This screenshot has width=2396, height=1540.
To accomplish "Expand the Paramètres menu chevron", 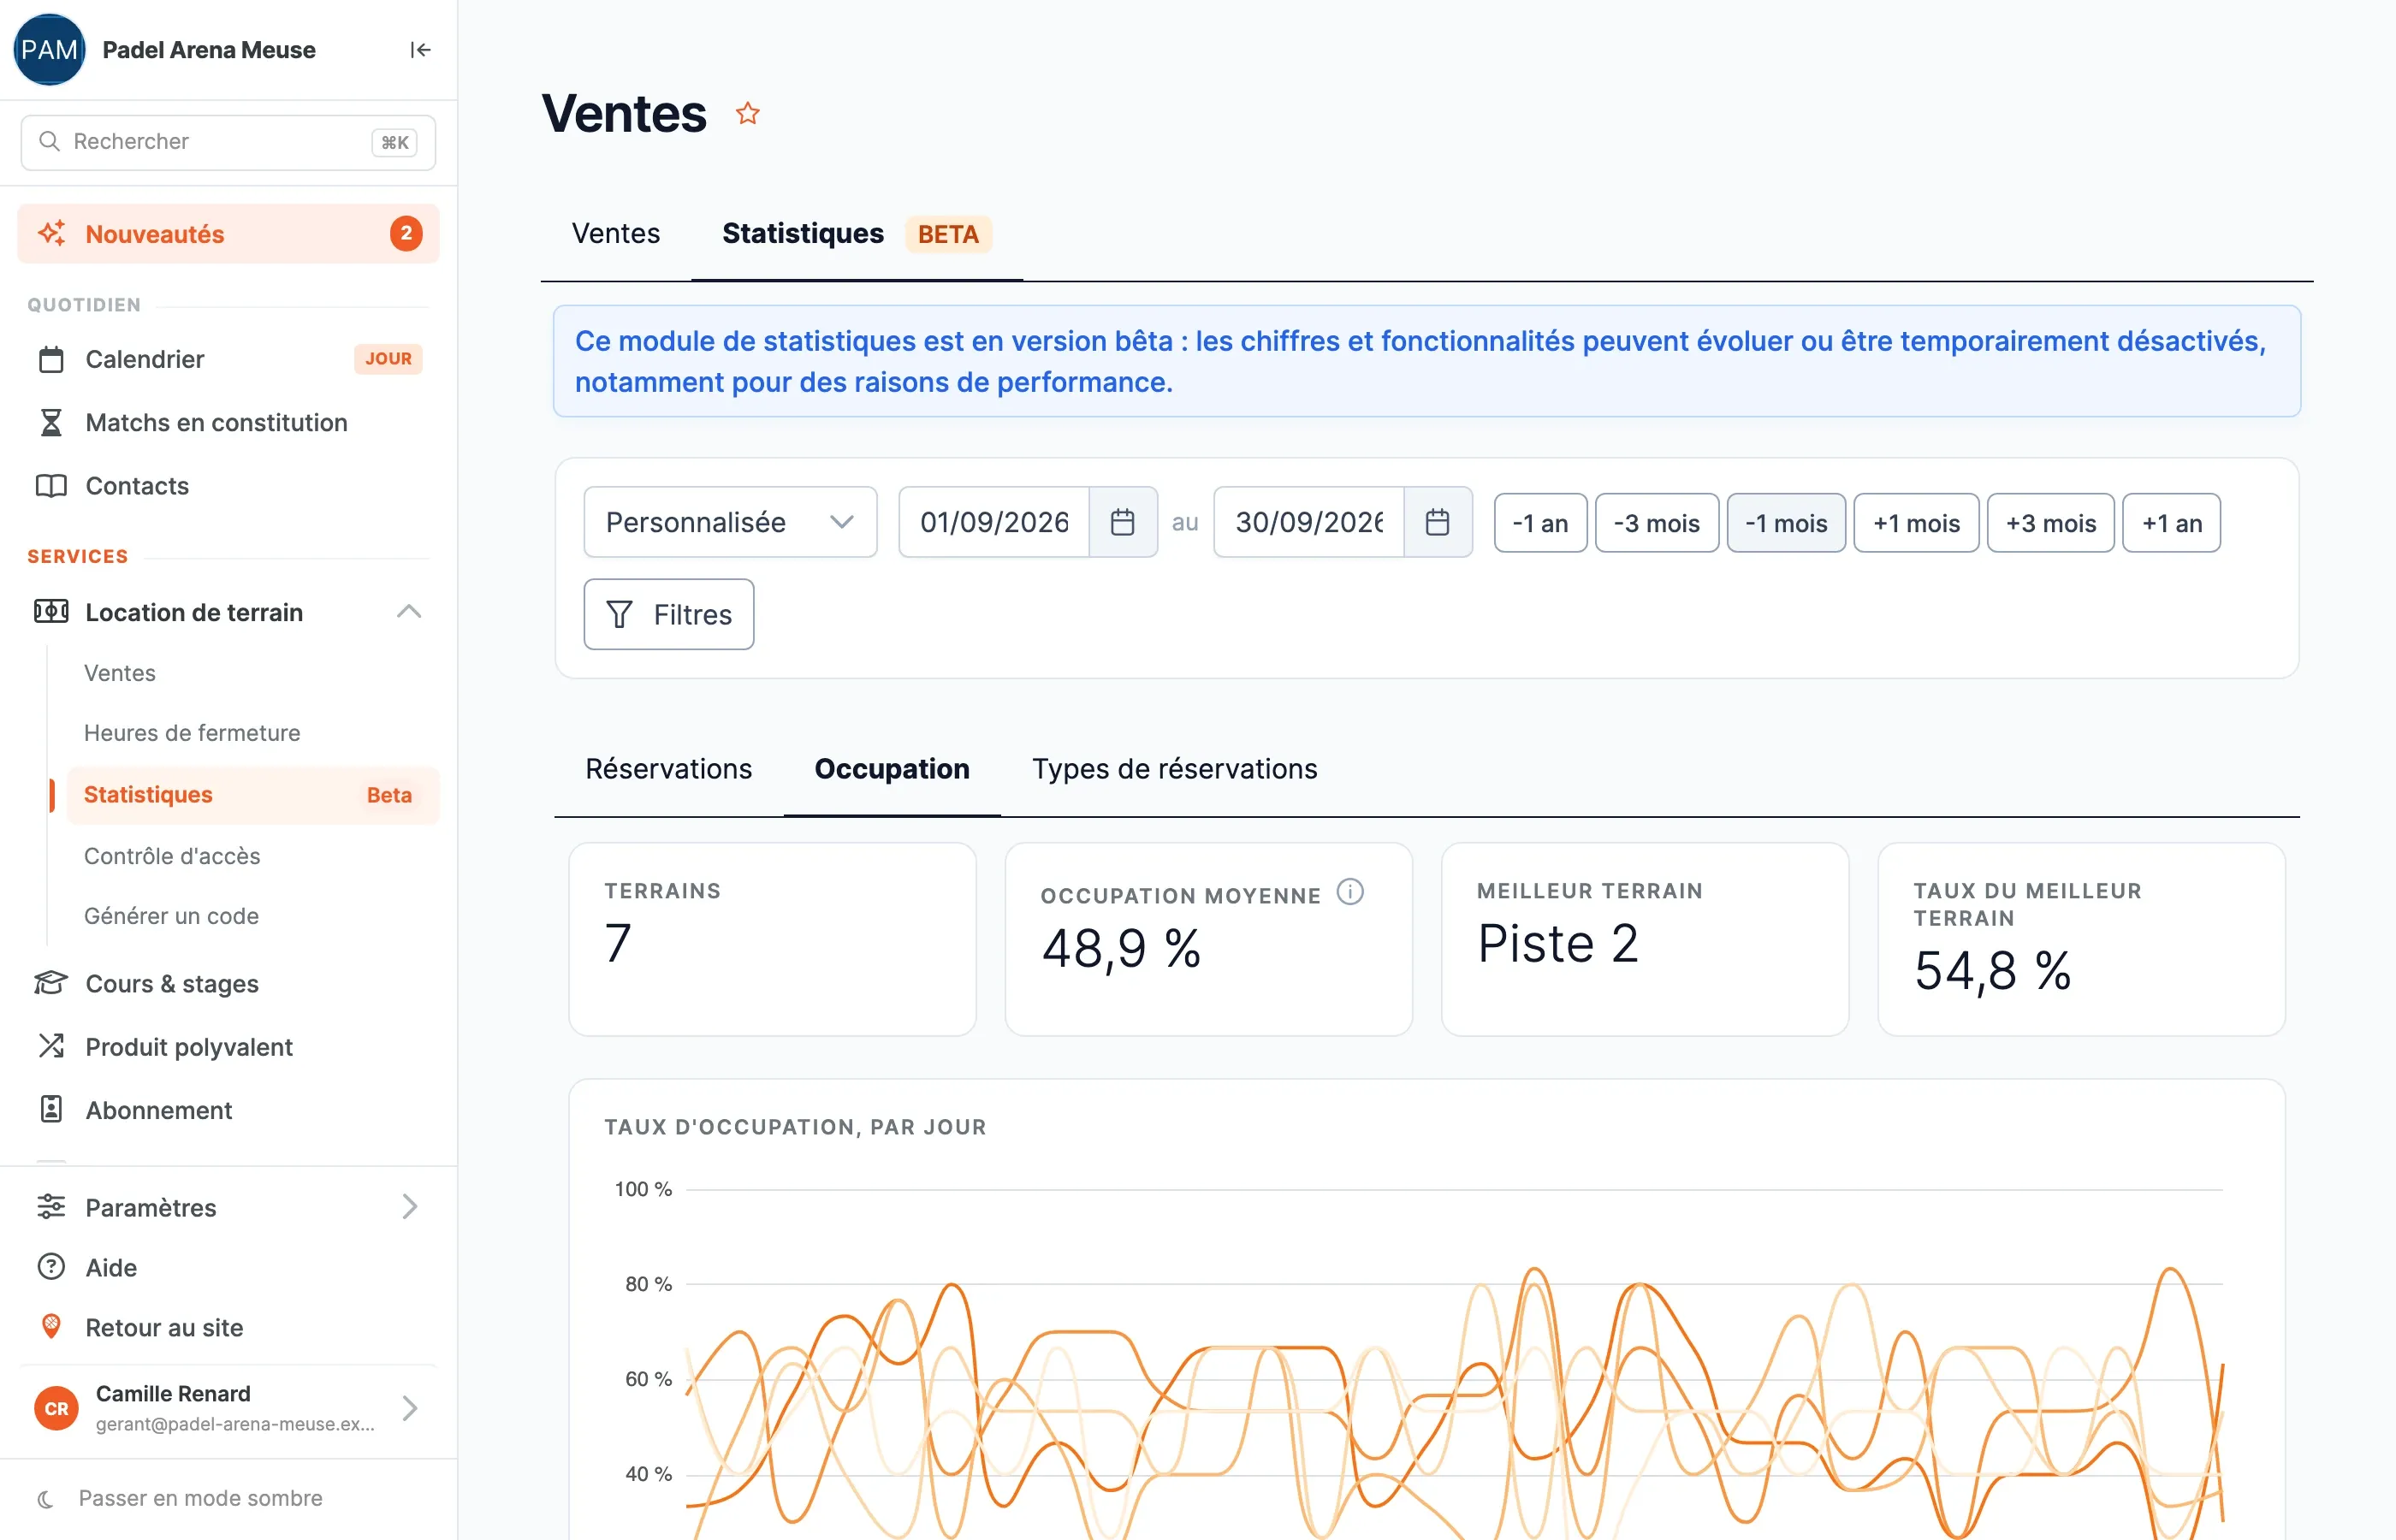I will point(410,1207).
